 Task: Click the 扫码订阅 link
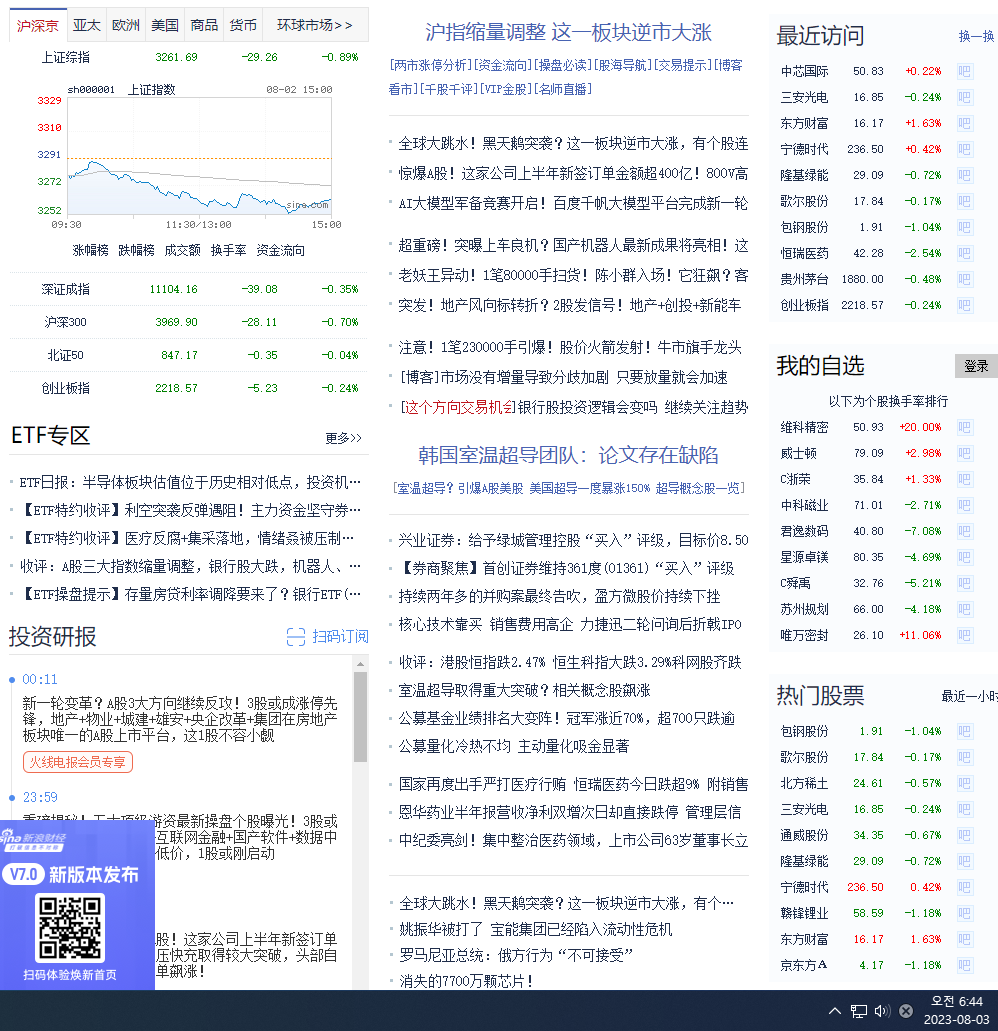coord(340,636)
